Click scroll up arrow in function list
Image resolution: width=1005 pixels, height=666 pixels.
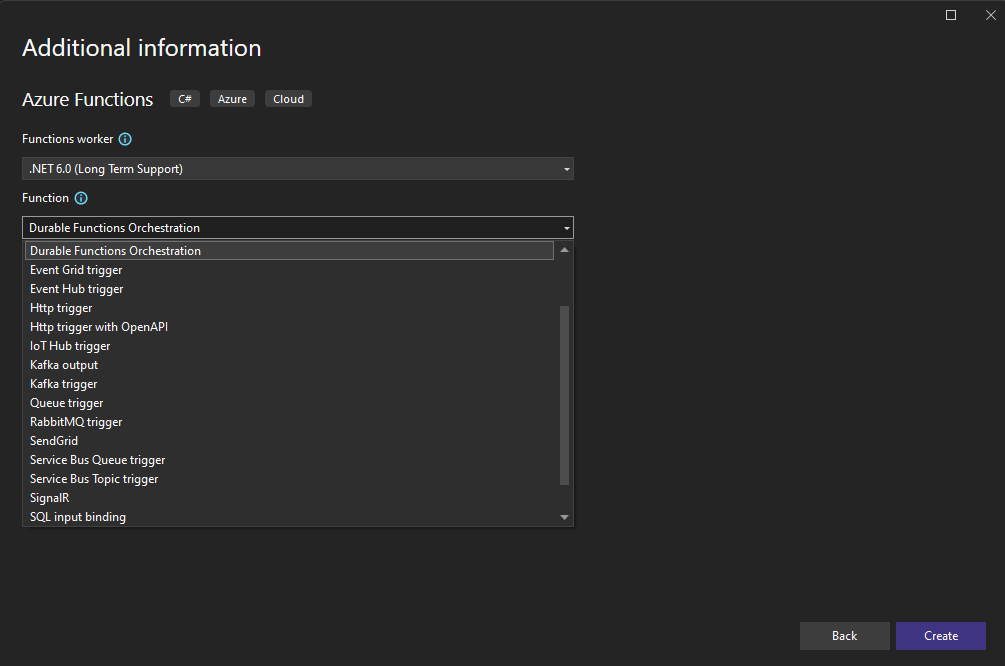click(x=564, y=250)
